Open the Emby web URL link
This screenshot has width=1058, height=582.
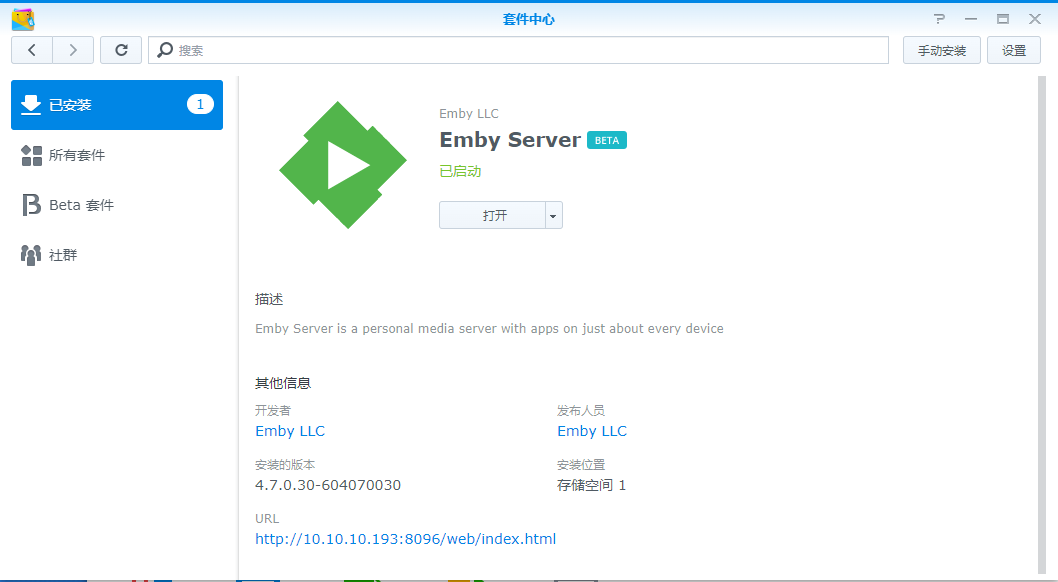tap(406, 539)
